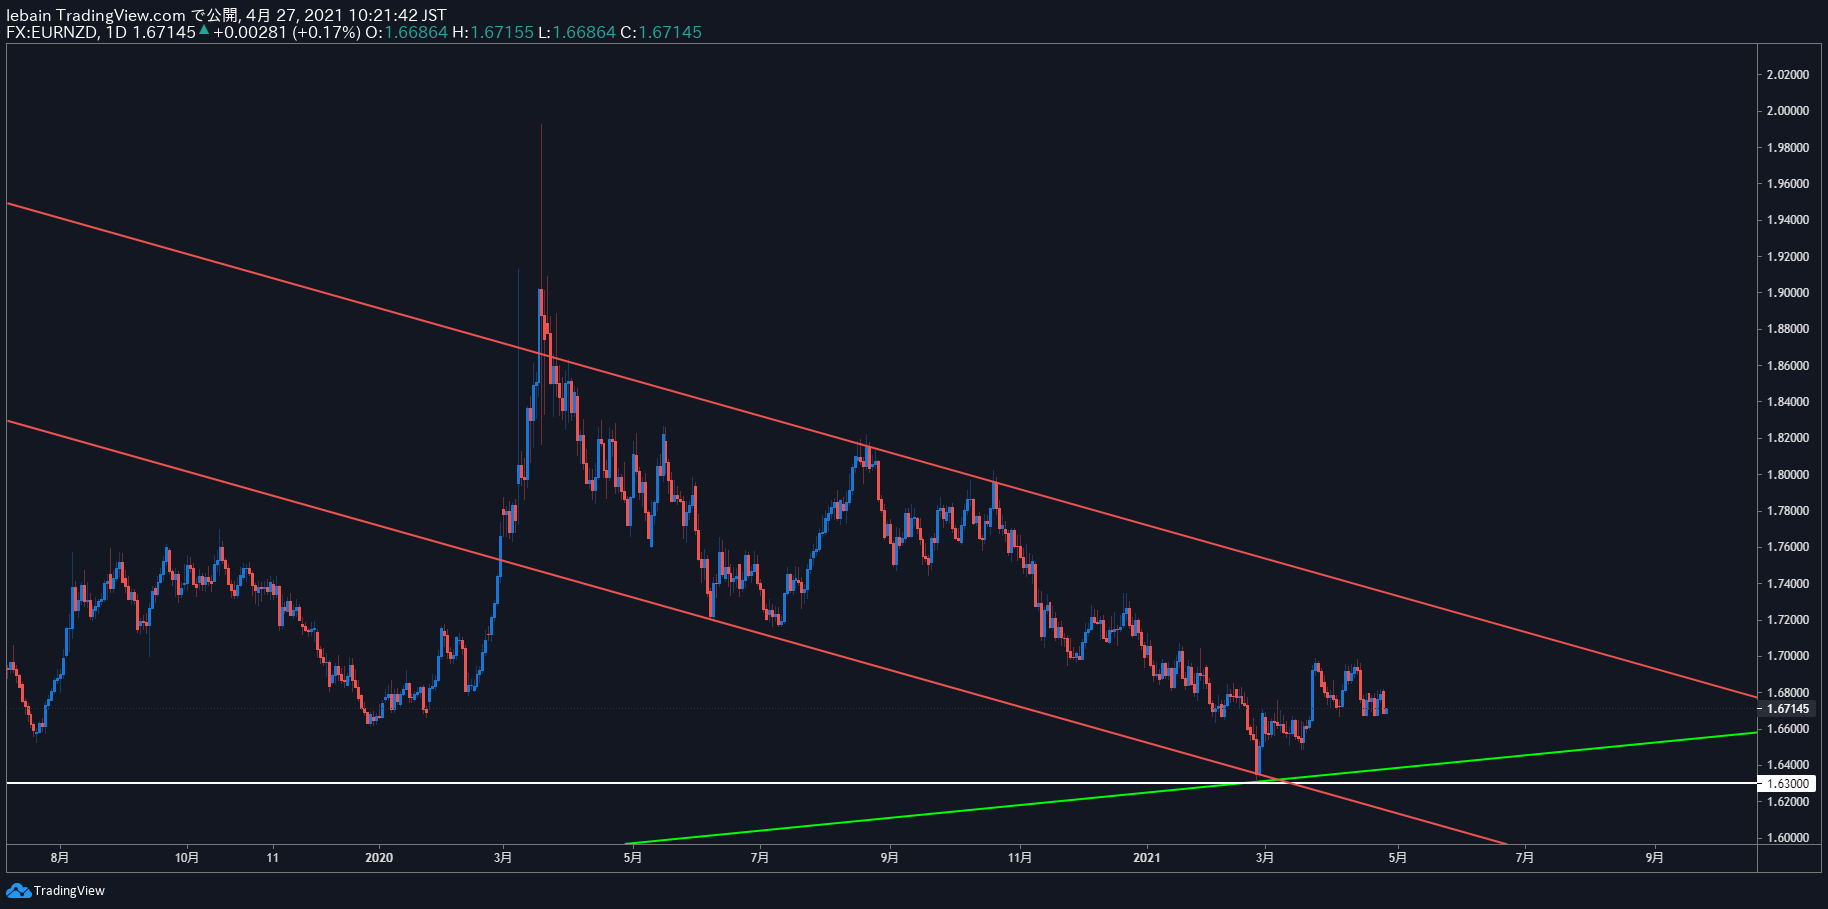Image resolution: width=1828 pixels, height=909 pixels.
Task: Click the low value L:1.66864
Action: (577, 32)
